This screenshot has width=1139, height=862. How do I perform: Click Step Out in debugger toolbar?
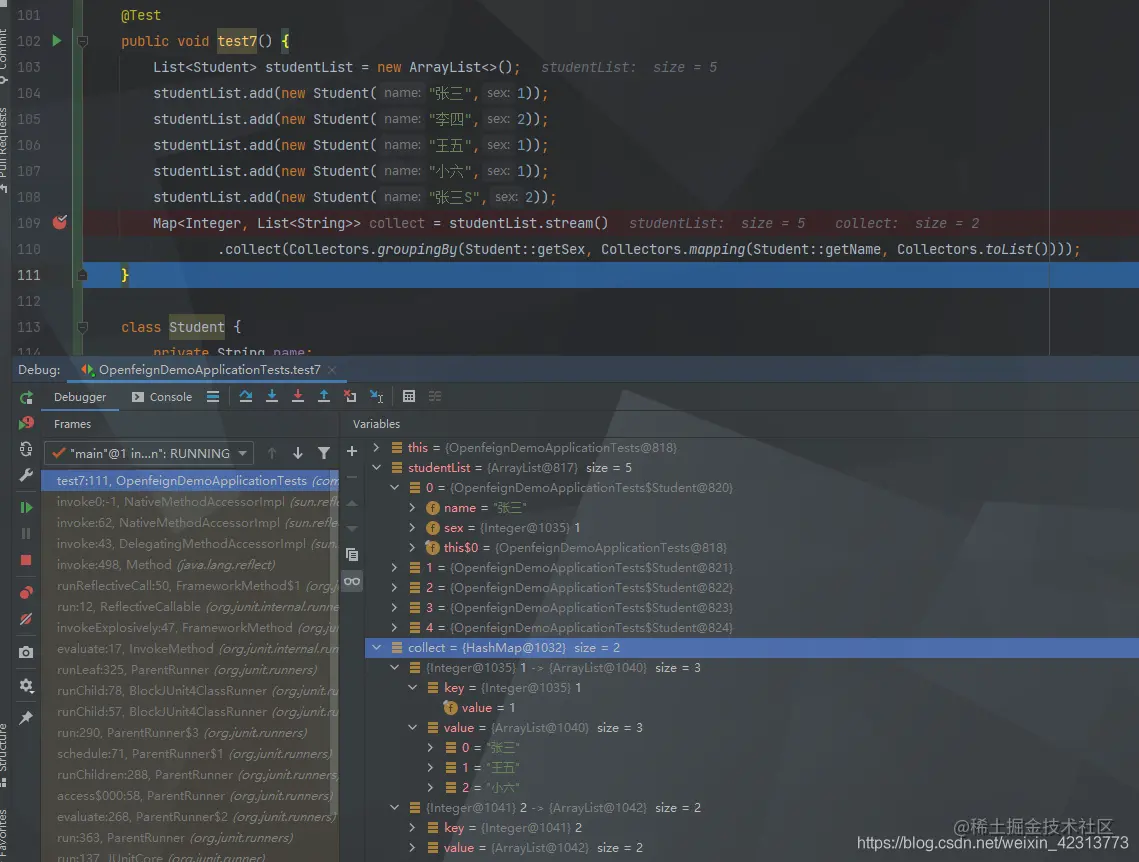324,397
